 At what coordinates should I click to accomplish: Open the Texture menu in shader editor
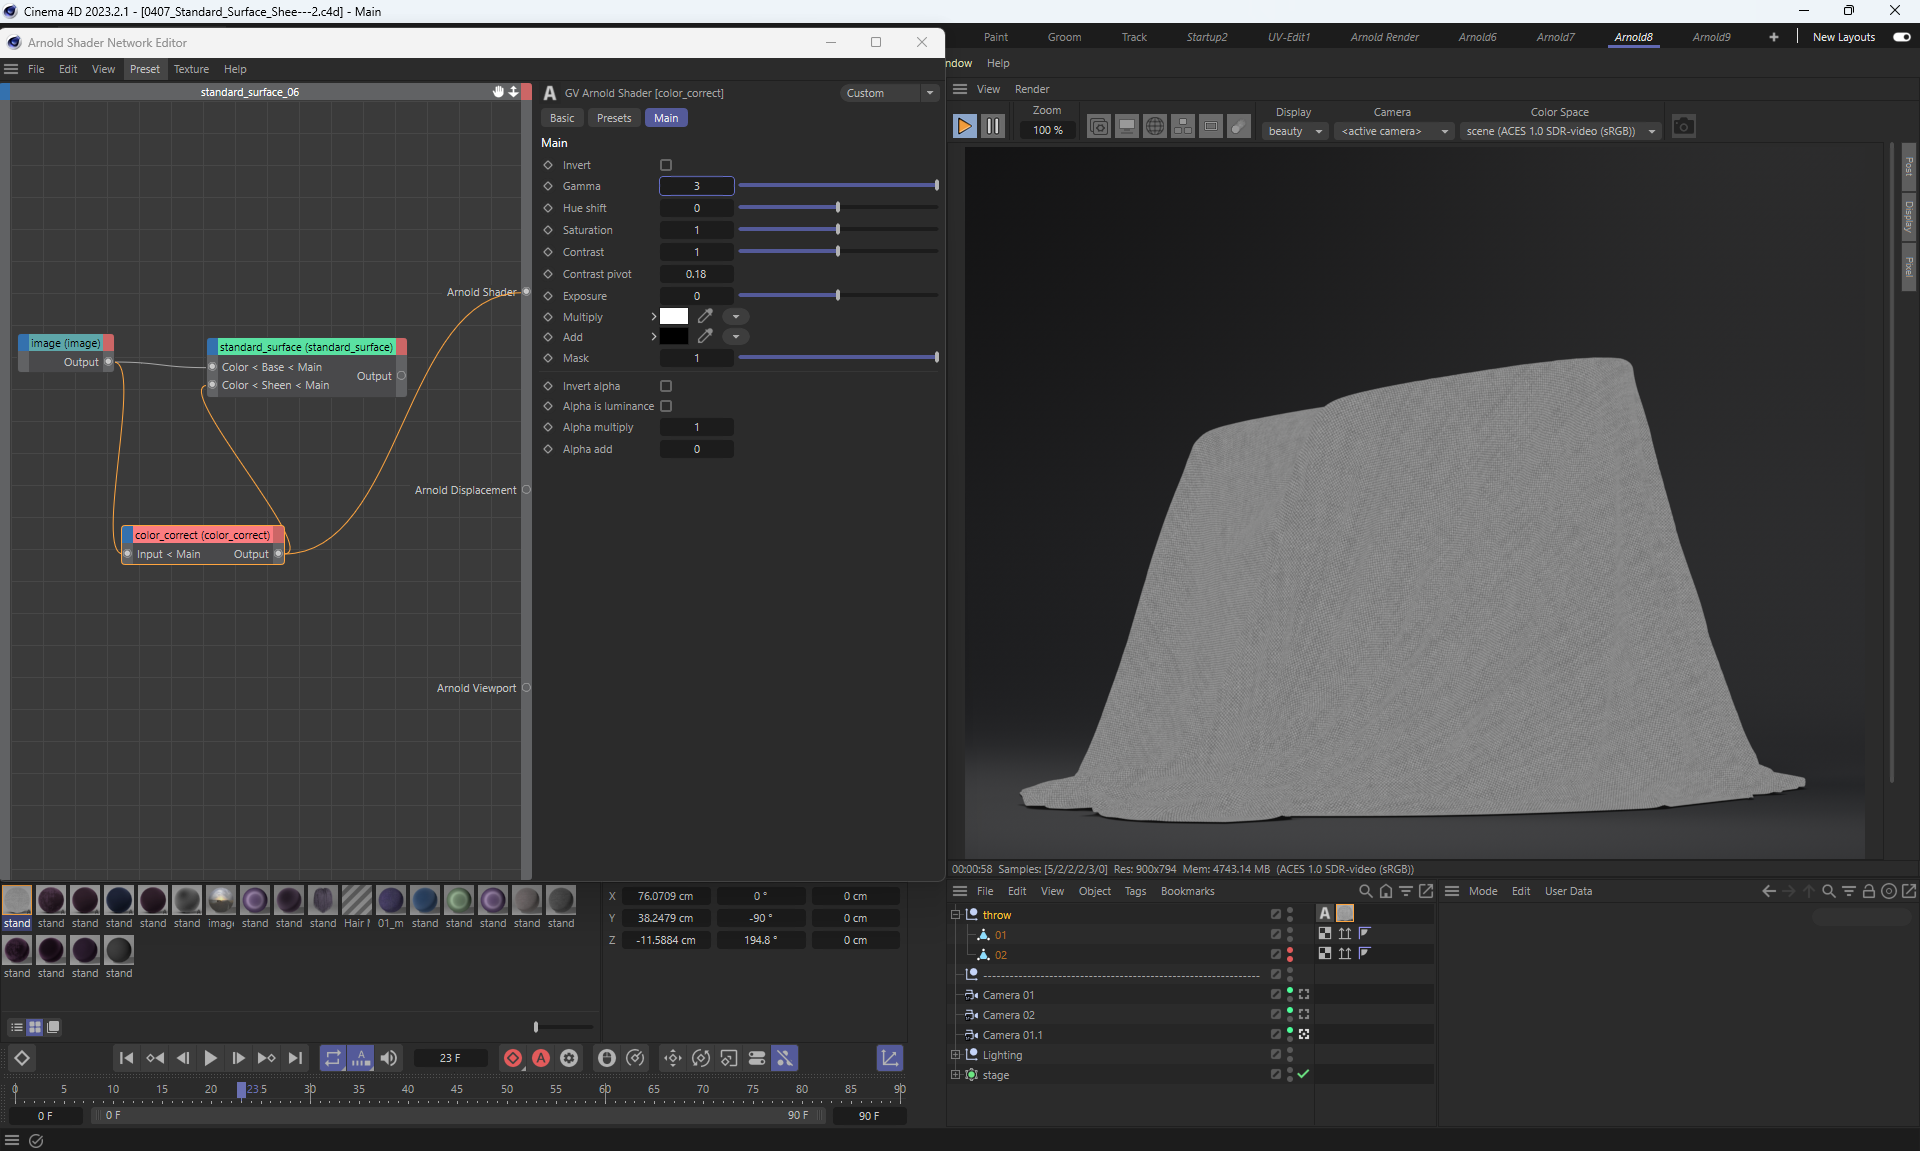tap(191, 69)
